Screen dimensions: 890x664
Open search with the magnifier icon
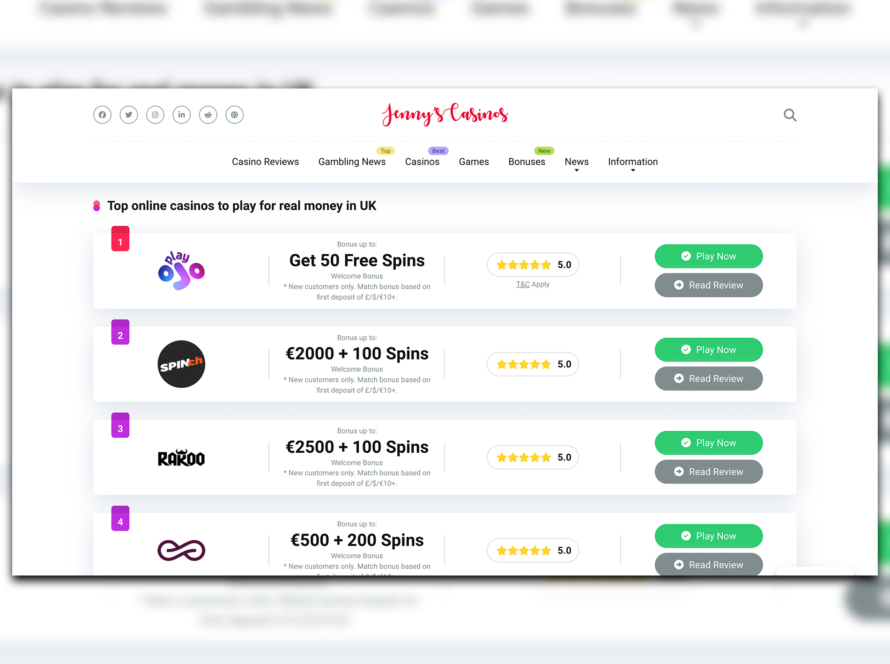coord(790,115)
